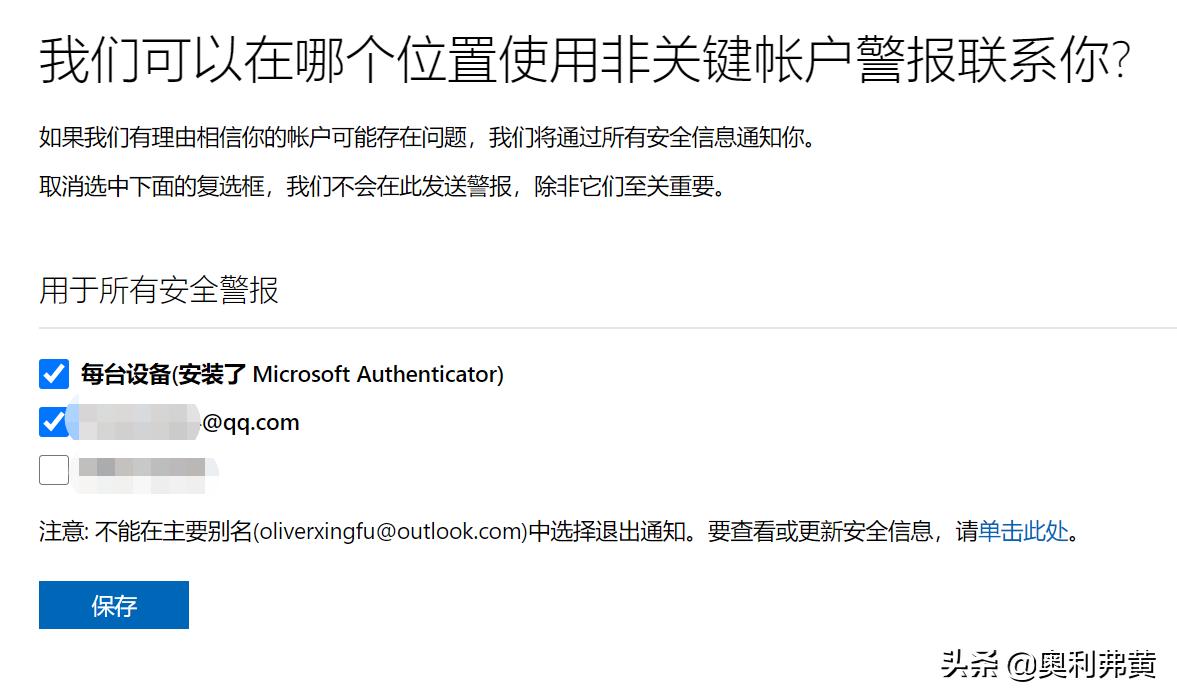
Task: Click the paragraph starting with 取消选中下面的复选框
Action: (381, 186)
